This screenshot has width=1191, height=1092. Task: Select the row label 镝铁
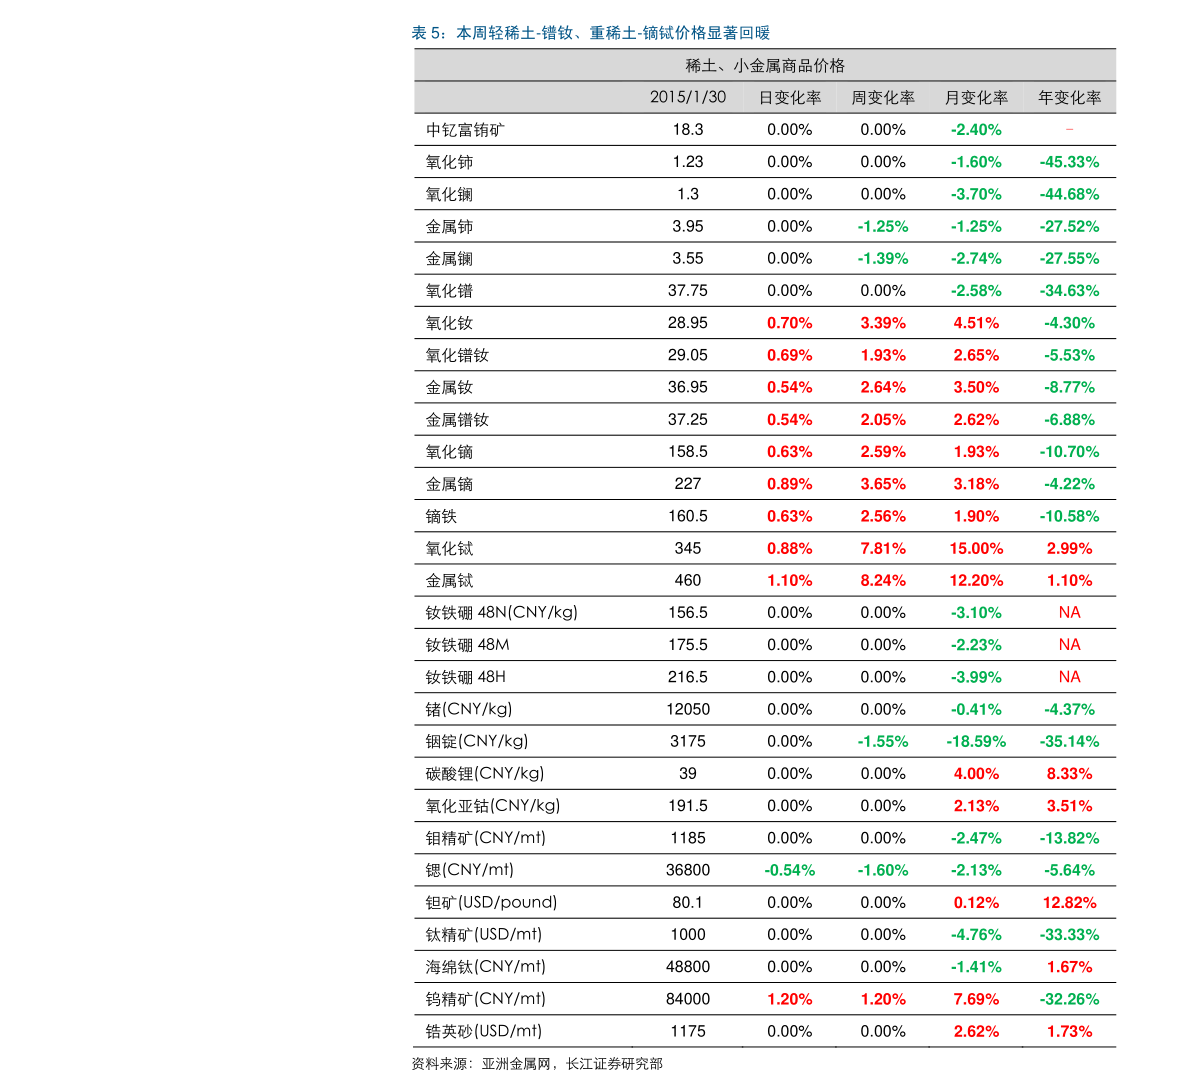[441, 516]
